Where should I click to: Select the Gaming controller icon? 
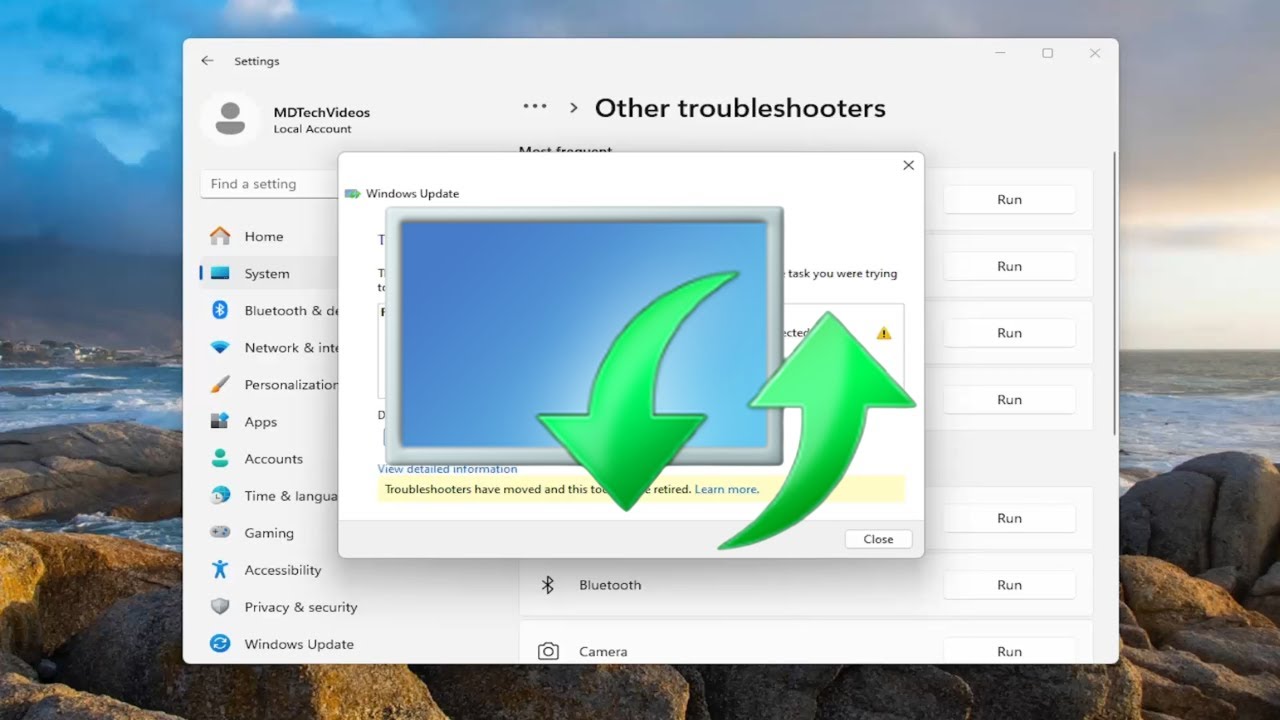pos(220,532)
